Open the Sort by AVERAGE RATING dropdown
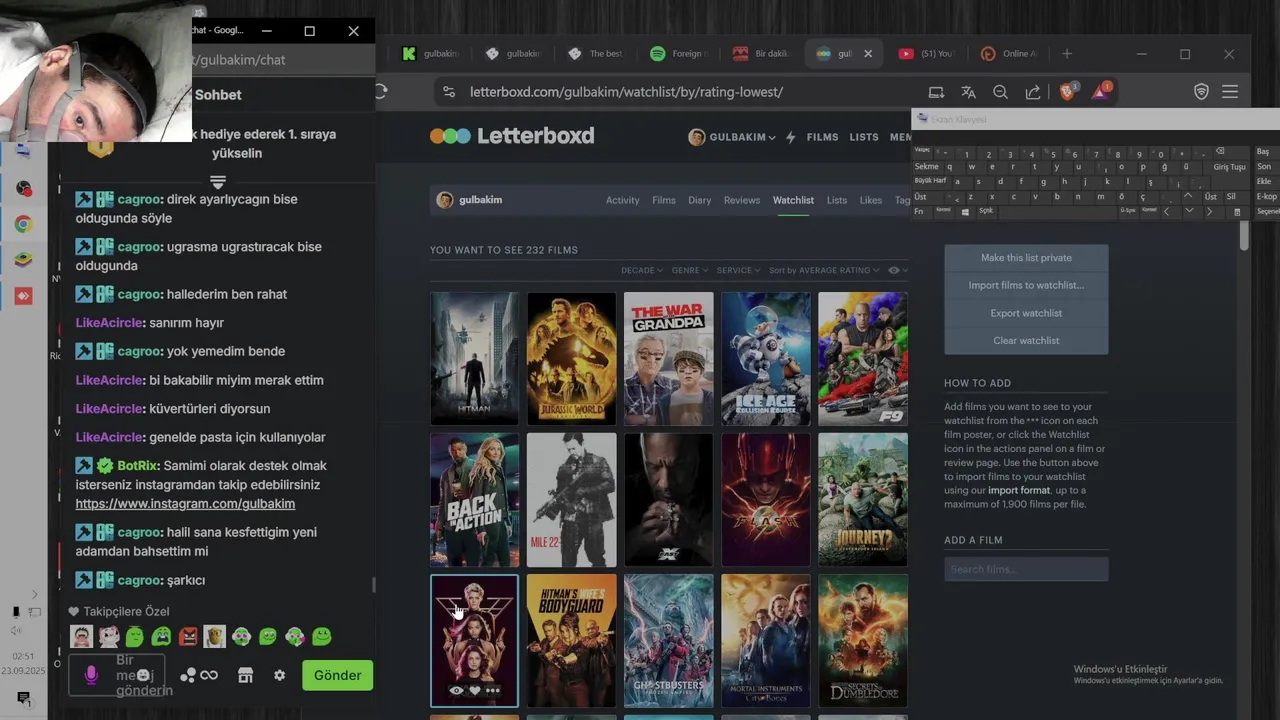Viewport: 1280px width, 720px height. [824, 270]
